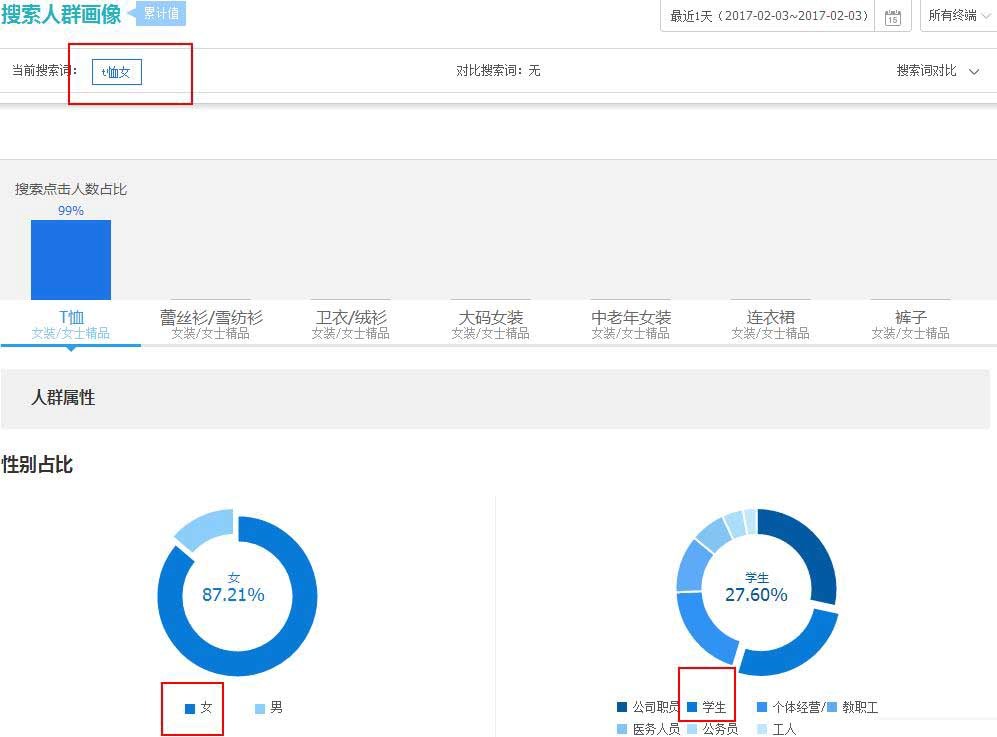Viewport: 997px width, 737px height.
Task: Open the calendar date picker icon
Action: pyautogui.click(x=893, y=16)
